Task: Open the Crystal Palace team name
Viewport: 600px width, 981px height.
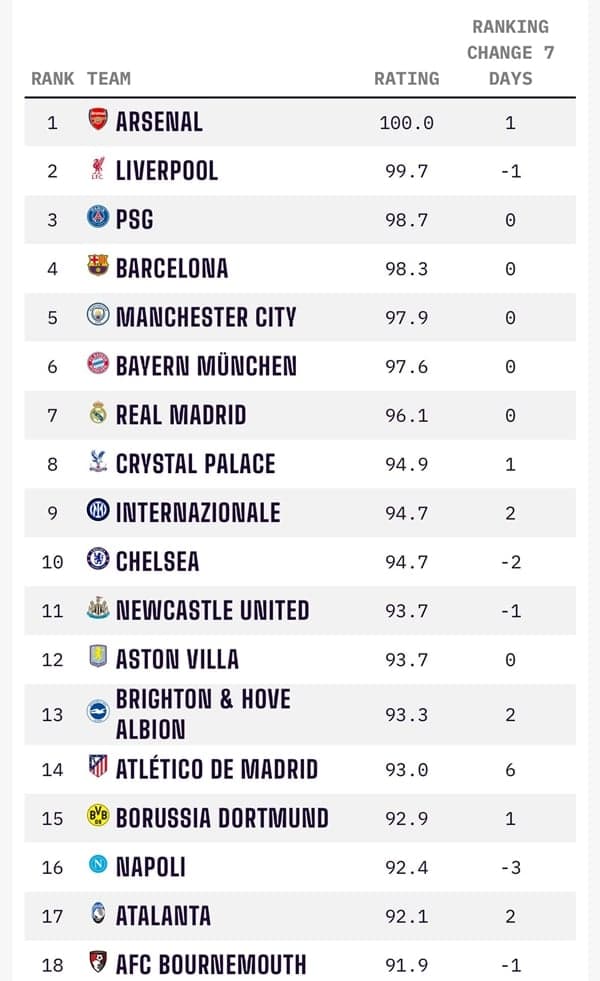Action: pyautogui.click(x=195, y=463)
